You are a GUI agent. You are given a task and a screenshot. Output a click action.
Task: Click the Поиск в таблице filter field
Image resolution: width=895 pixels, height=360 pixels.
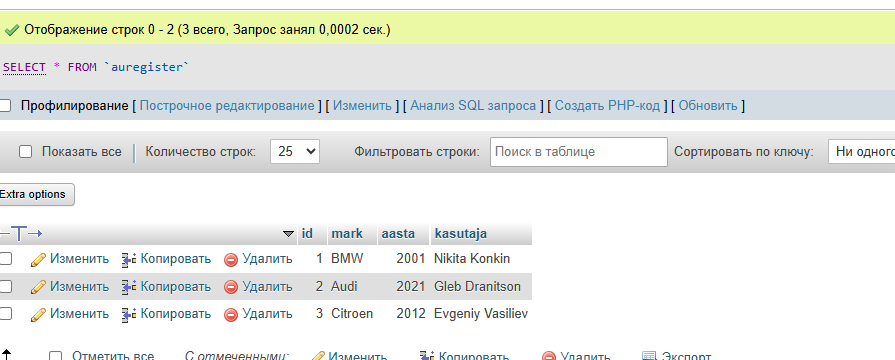[x=579, y=152]
